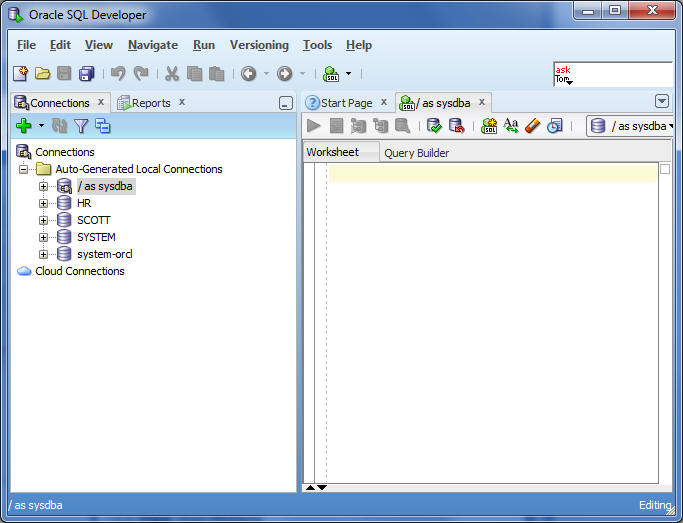The height and width of the screenshot is (523, 683).
Task: Close the Start Page tab
Action: (x=384, y=102)
